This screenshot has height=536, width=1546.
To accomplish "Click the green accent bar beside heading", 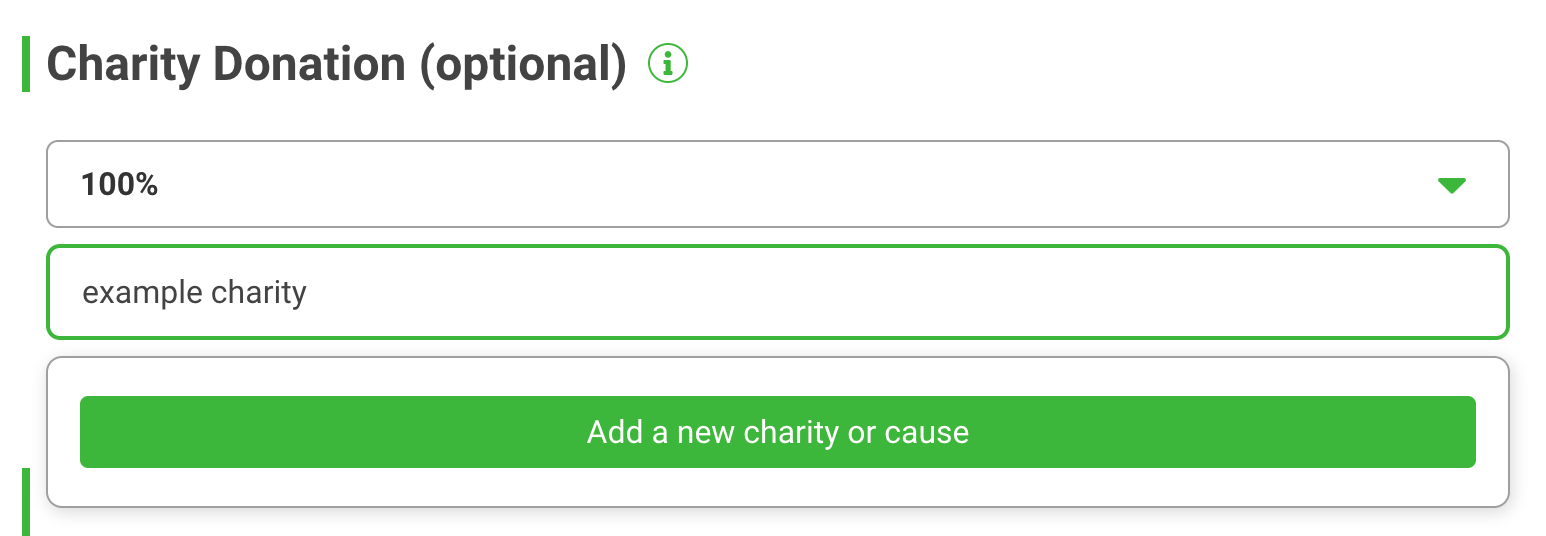I will [x=26, y=64].
